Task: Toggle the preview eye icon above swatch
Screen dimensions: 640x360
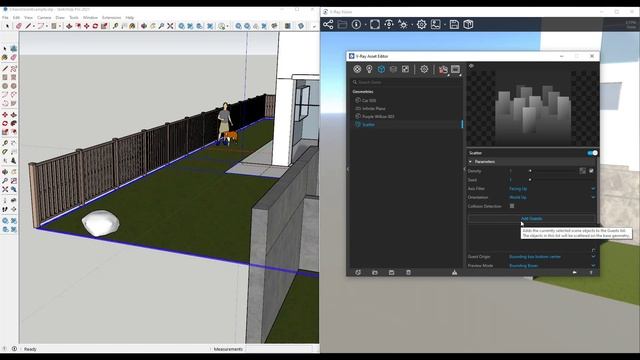Action: click(471, 66)
